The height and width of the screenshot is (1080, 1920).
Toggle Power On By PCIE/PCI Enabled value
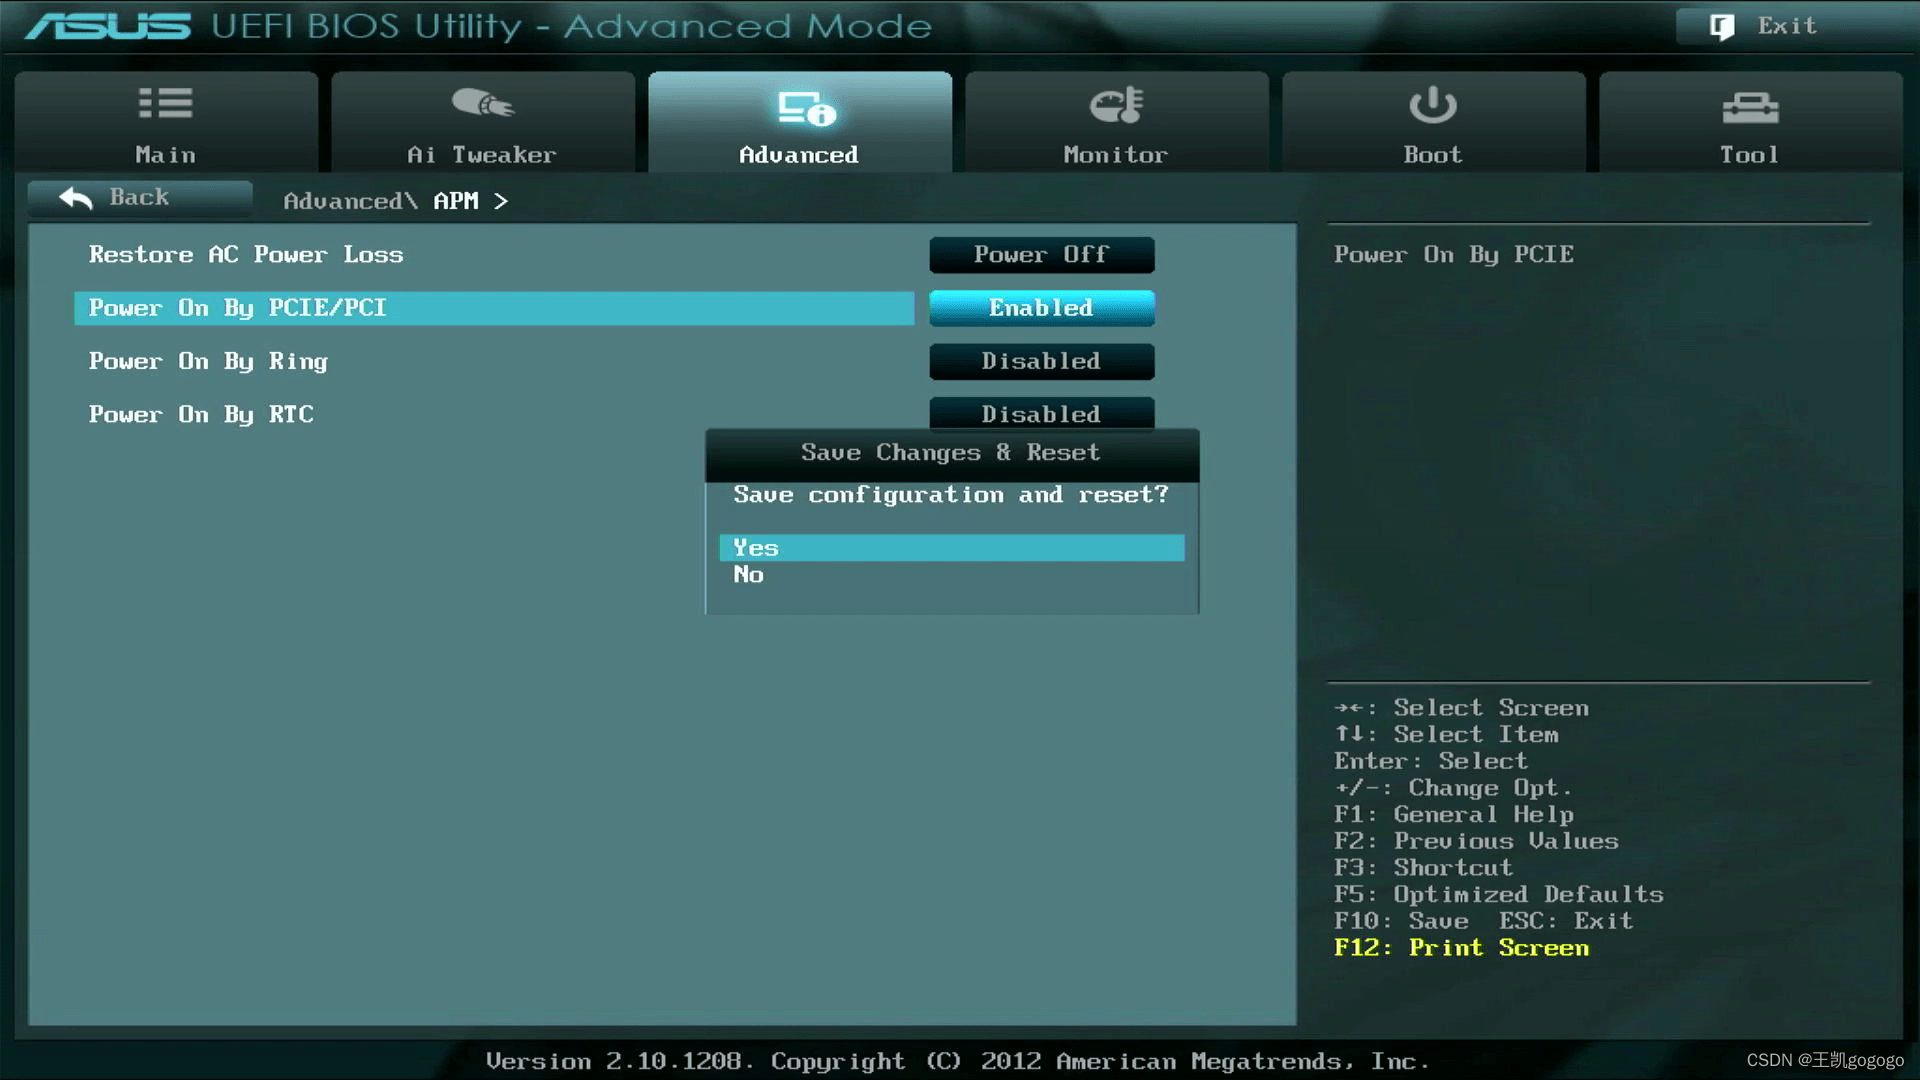(x=1041, y=308)
